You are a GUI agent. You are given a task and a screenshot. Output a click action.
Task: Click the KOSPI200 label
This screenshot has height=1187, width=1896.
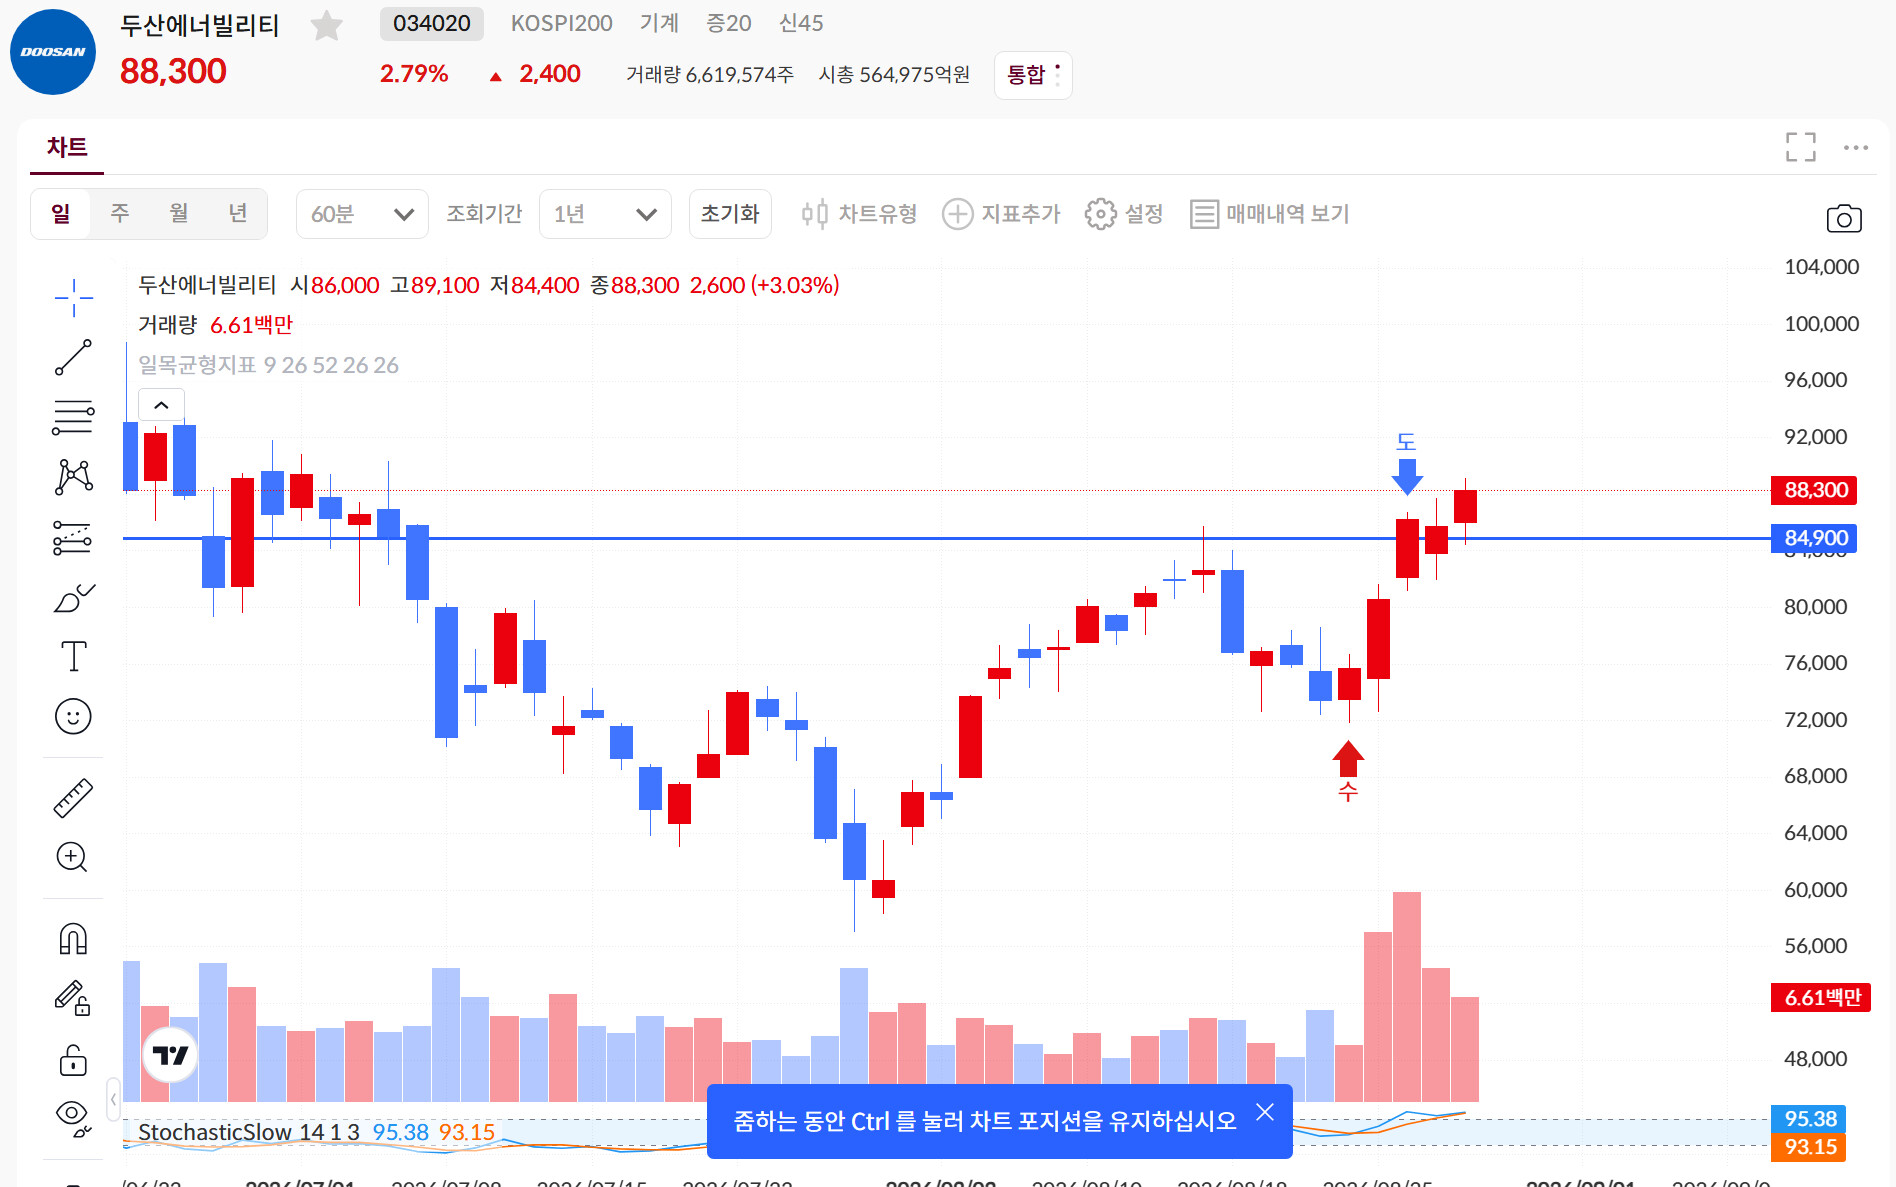[x=562, y=24]
